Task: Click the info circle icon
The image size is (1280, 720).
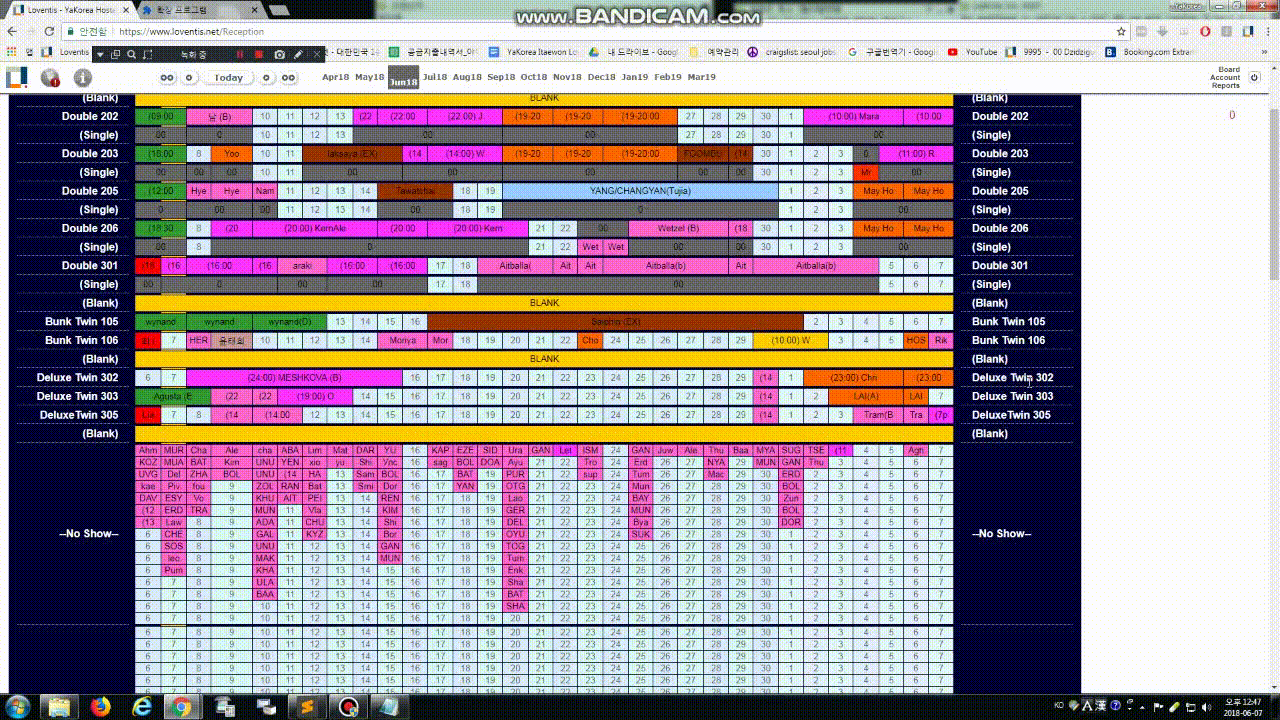Action: pos(82,77)
